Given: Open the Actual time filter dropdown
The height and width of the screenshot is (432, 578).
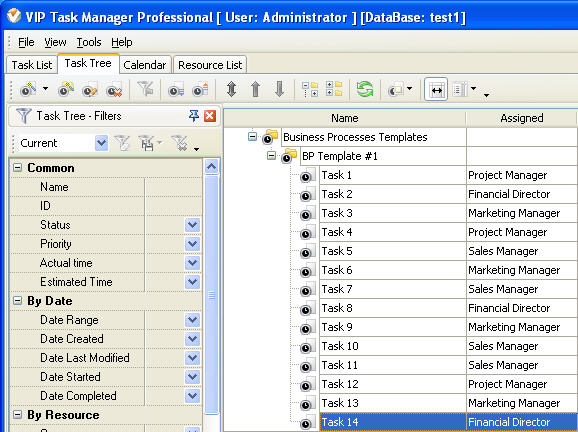Looking at the screenshot, I should click(x=192, y=263).
